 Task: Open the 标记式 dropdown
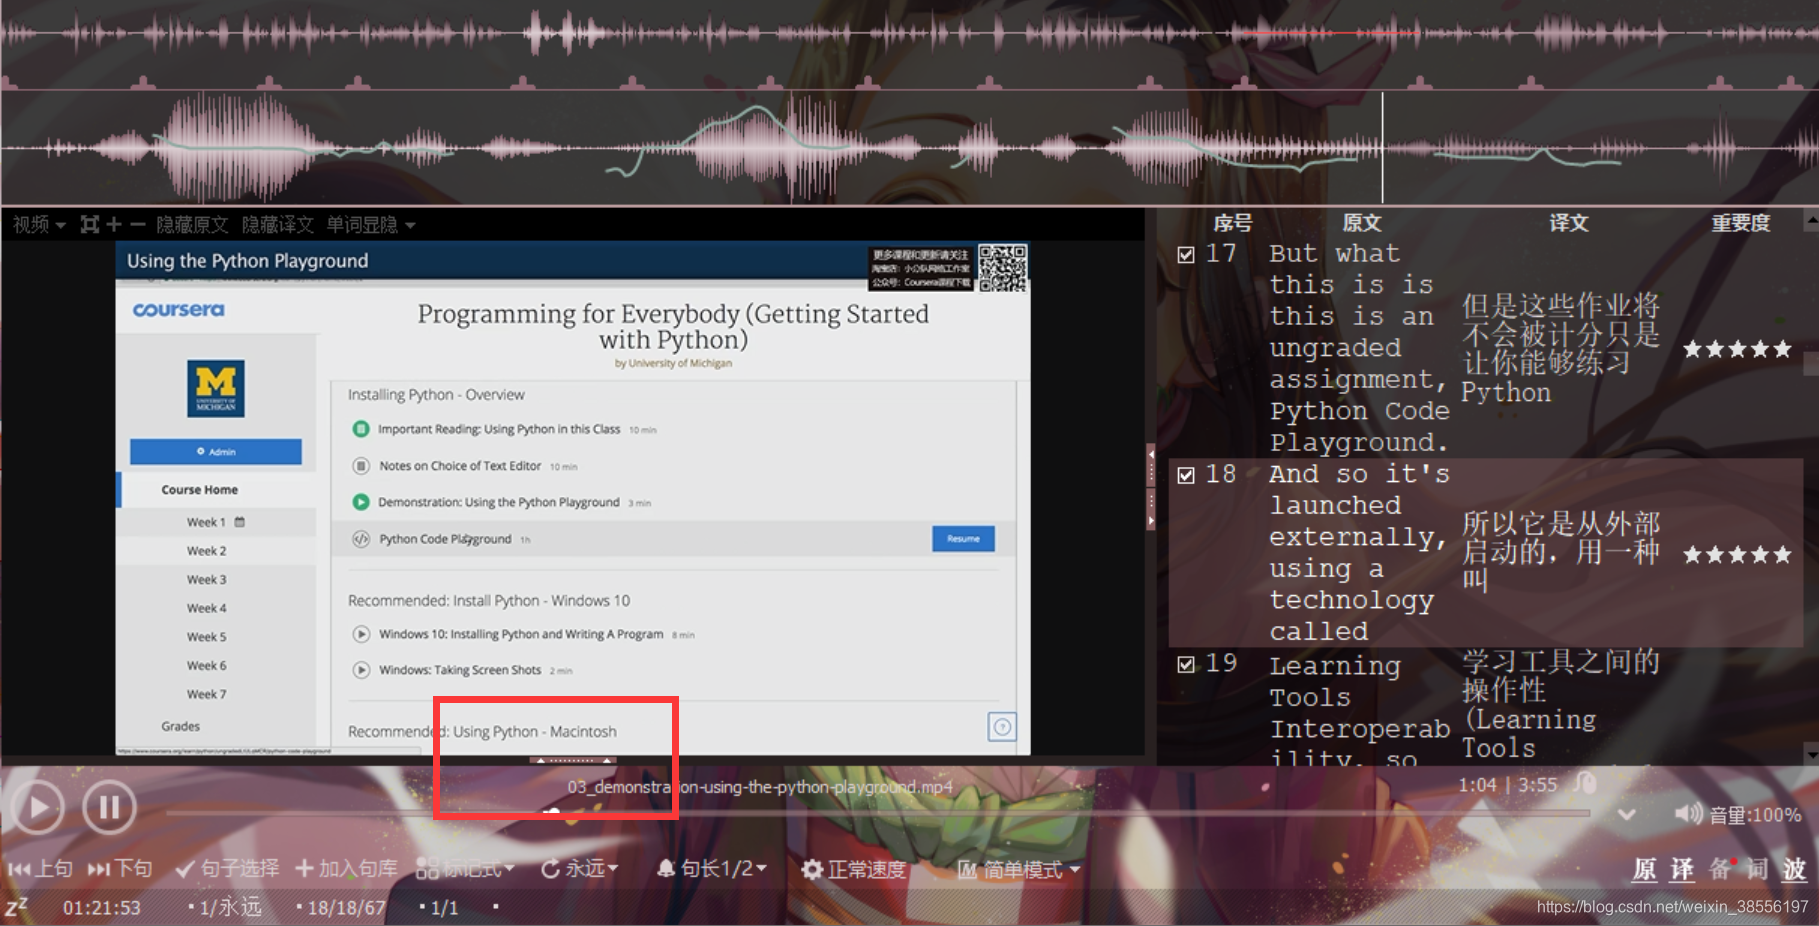tap(465, 869)
